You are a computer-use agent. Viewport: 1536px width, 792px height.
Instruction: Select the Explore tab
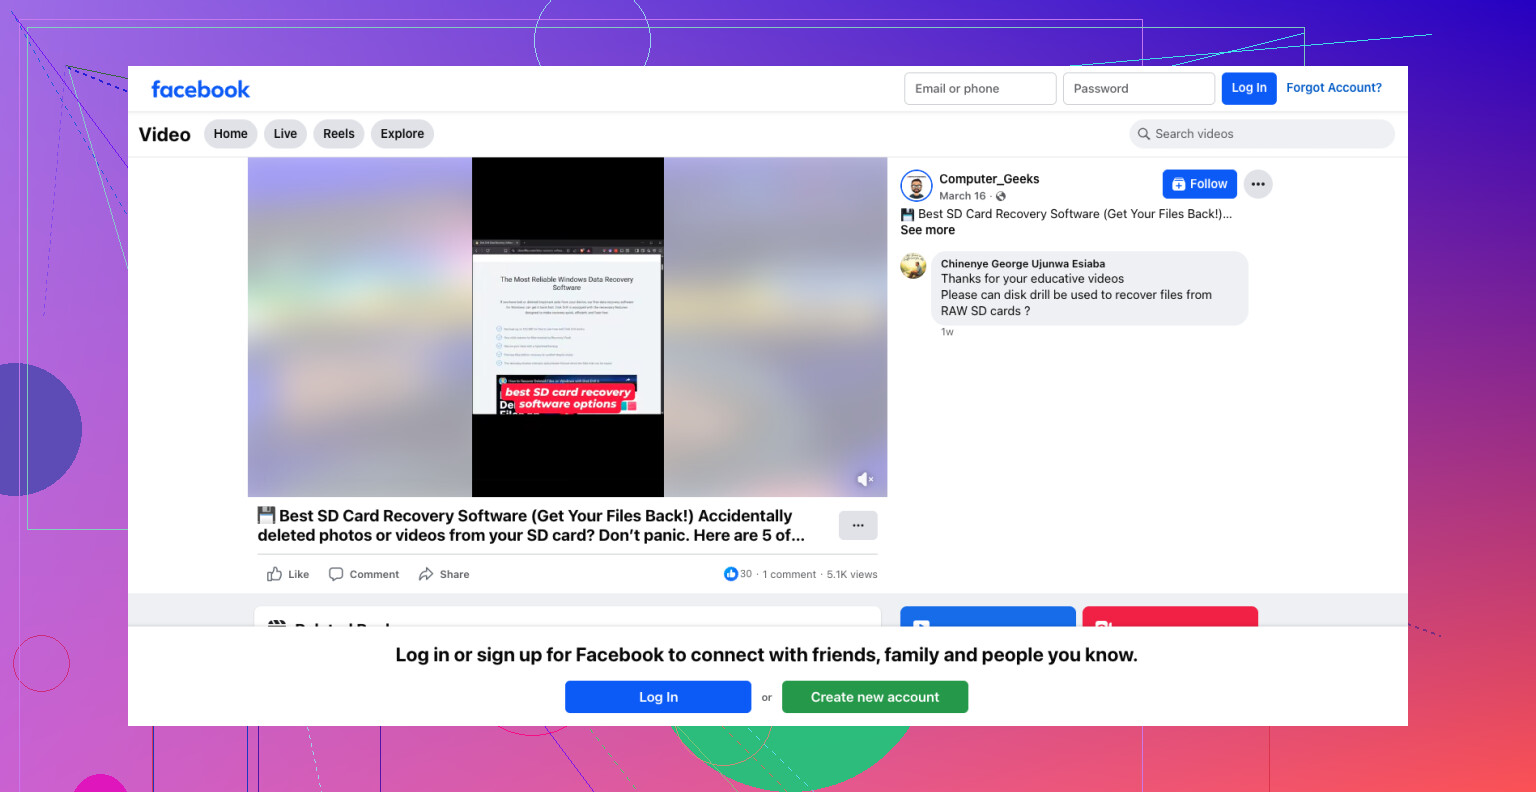tap(402, 134)
